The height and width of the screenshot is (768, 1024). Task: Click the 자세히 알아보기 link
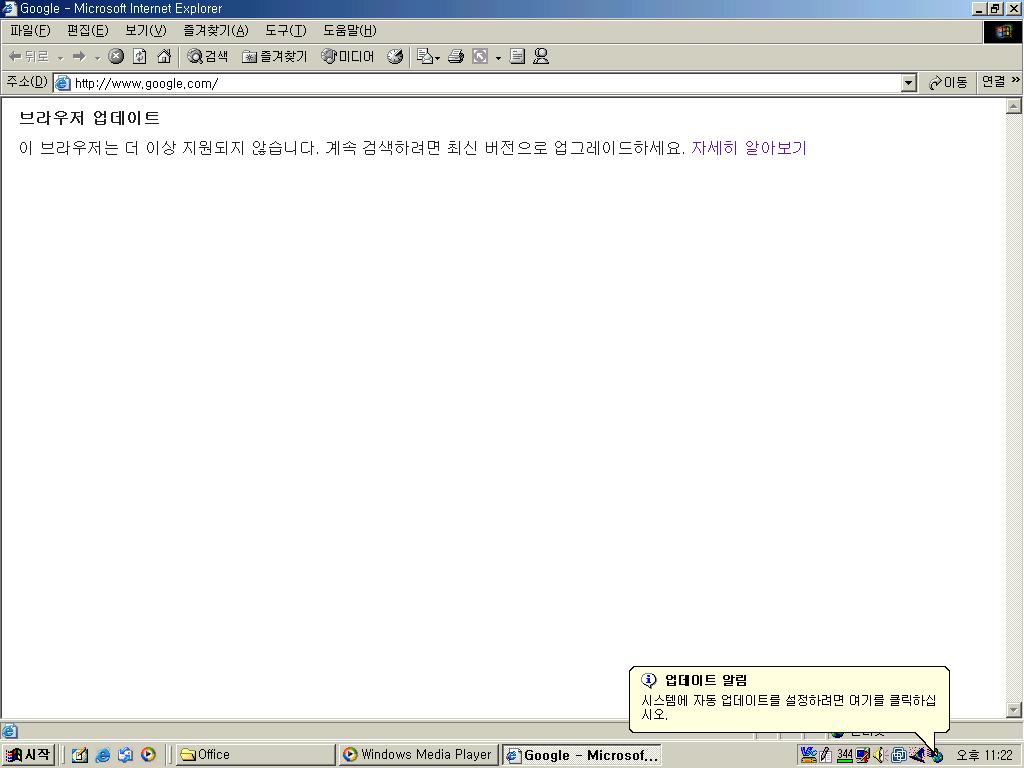click(748, 148)
